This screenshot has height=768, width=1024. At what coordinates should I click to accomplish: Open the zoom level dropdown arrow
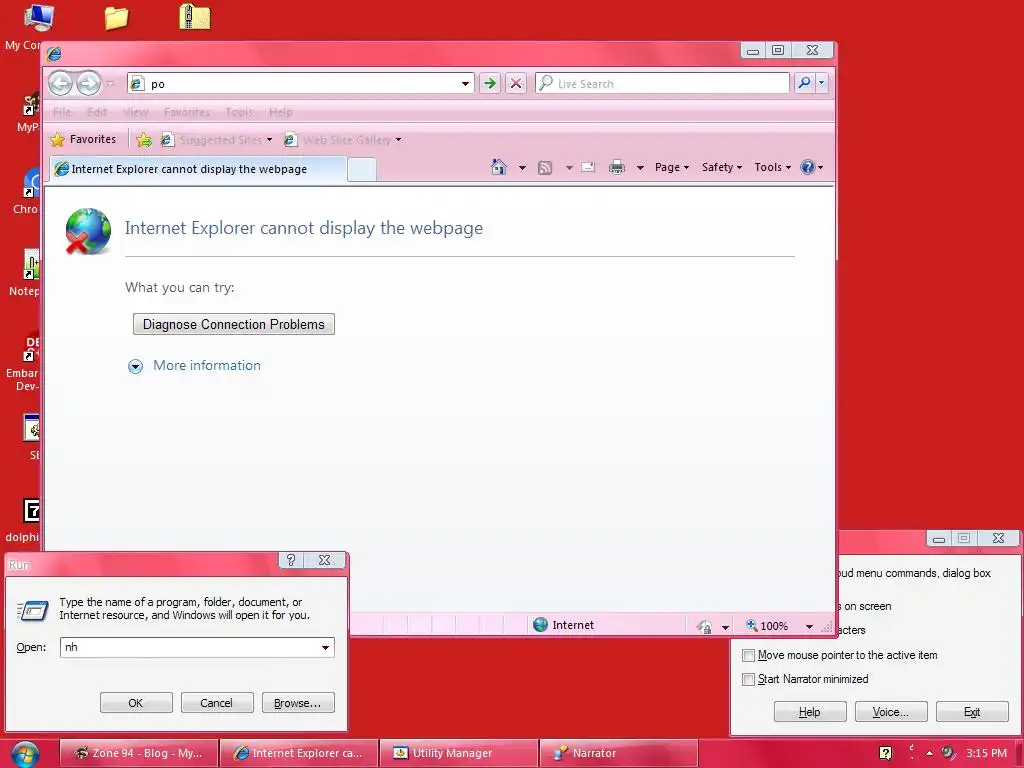(809, 626)
